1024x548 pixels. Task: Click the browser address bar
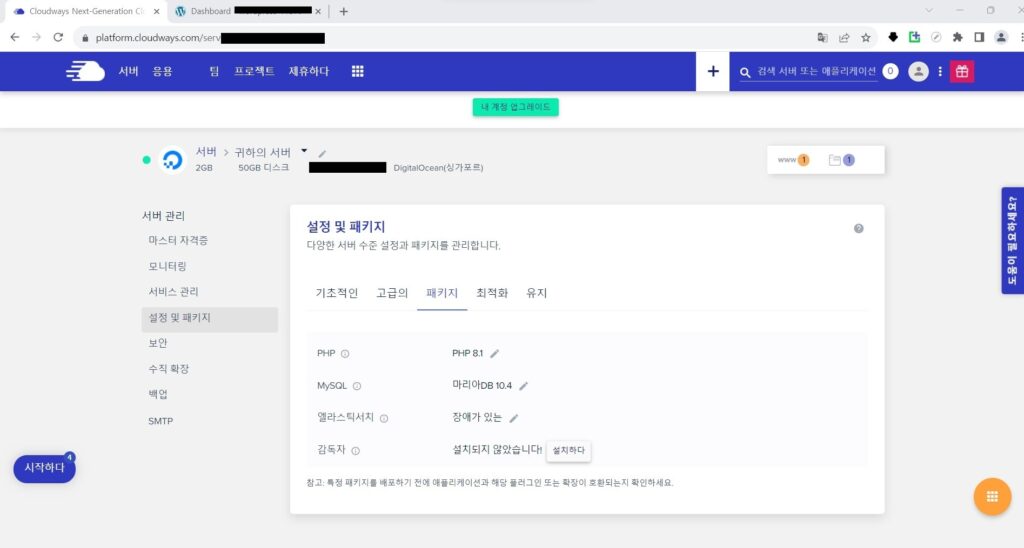pos(444,38)
